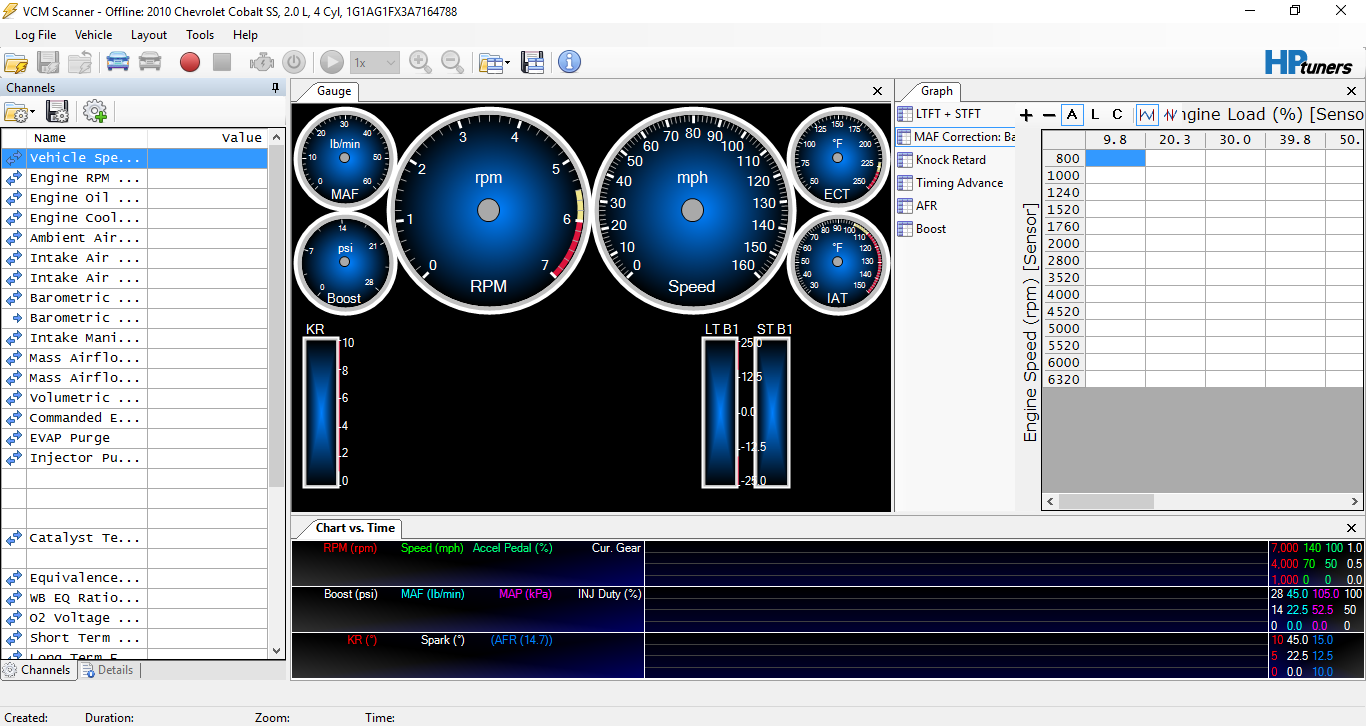
Task: Toggle pin on the Channels panel
Action: 276,88
